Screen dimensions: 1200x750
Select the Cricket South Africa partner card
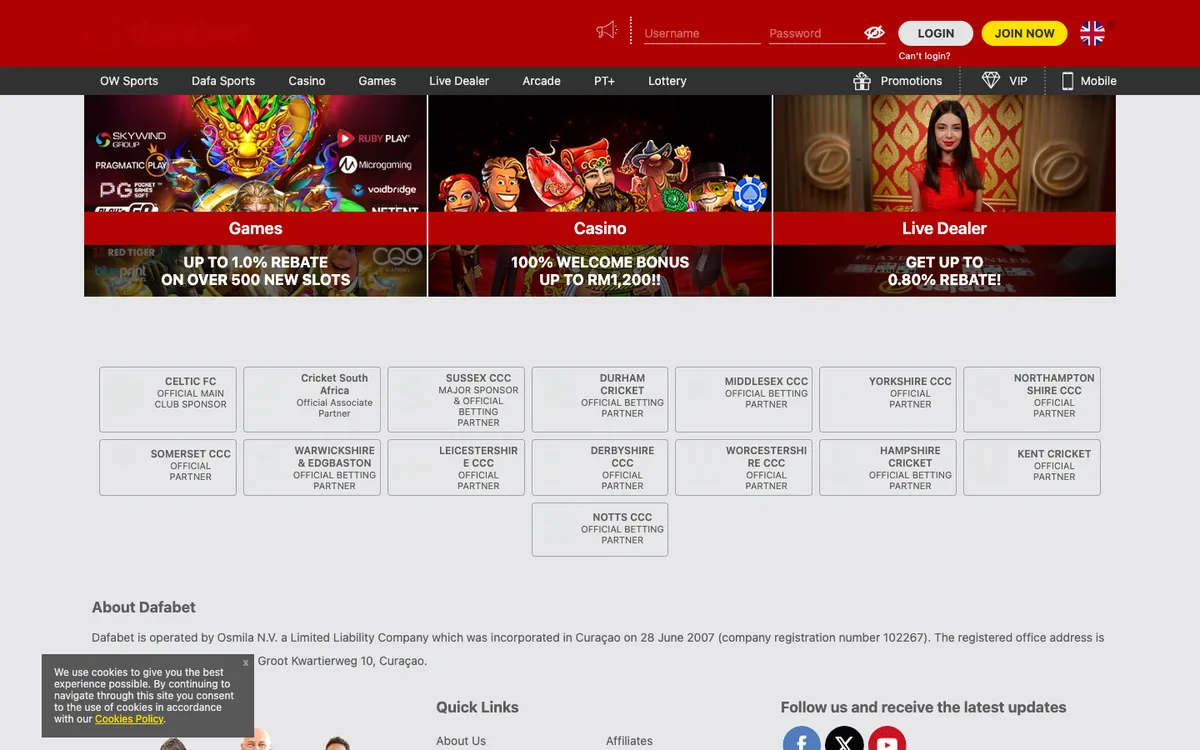pyautogui.click(x=312, y=399)
